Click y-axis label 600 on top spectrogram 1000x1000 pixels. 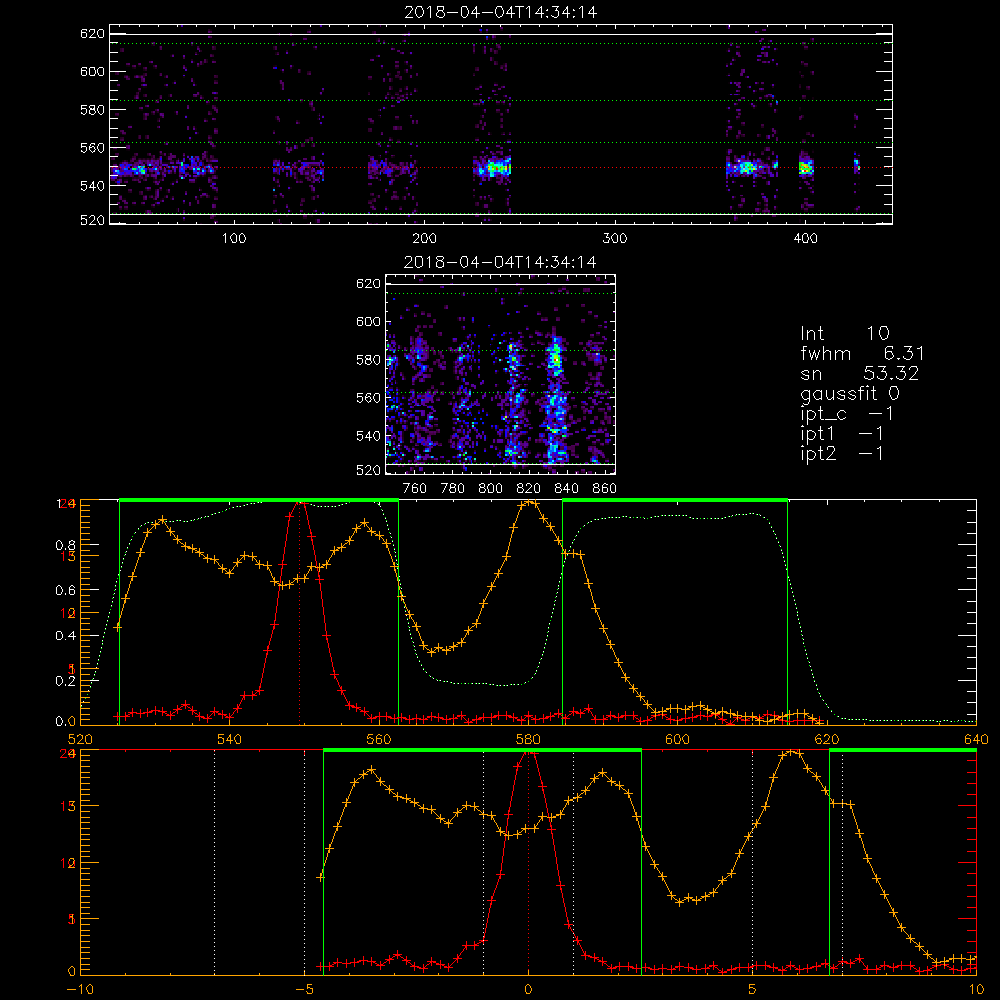pyautogui.click(x=92, y=71)
